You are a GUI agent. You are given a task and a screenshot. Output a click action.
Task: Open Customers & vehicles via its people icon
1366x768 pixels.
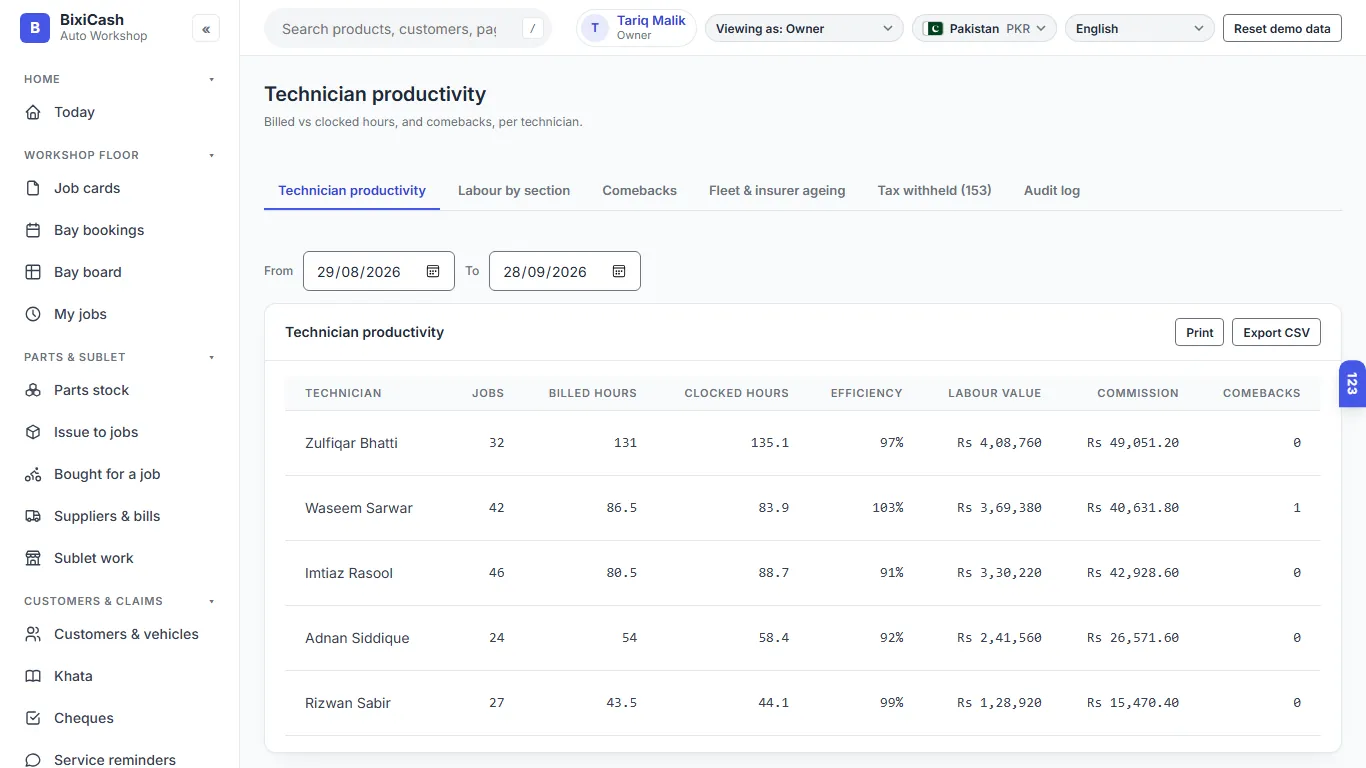pyautogui.click(x=33, y=634)
